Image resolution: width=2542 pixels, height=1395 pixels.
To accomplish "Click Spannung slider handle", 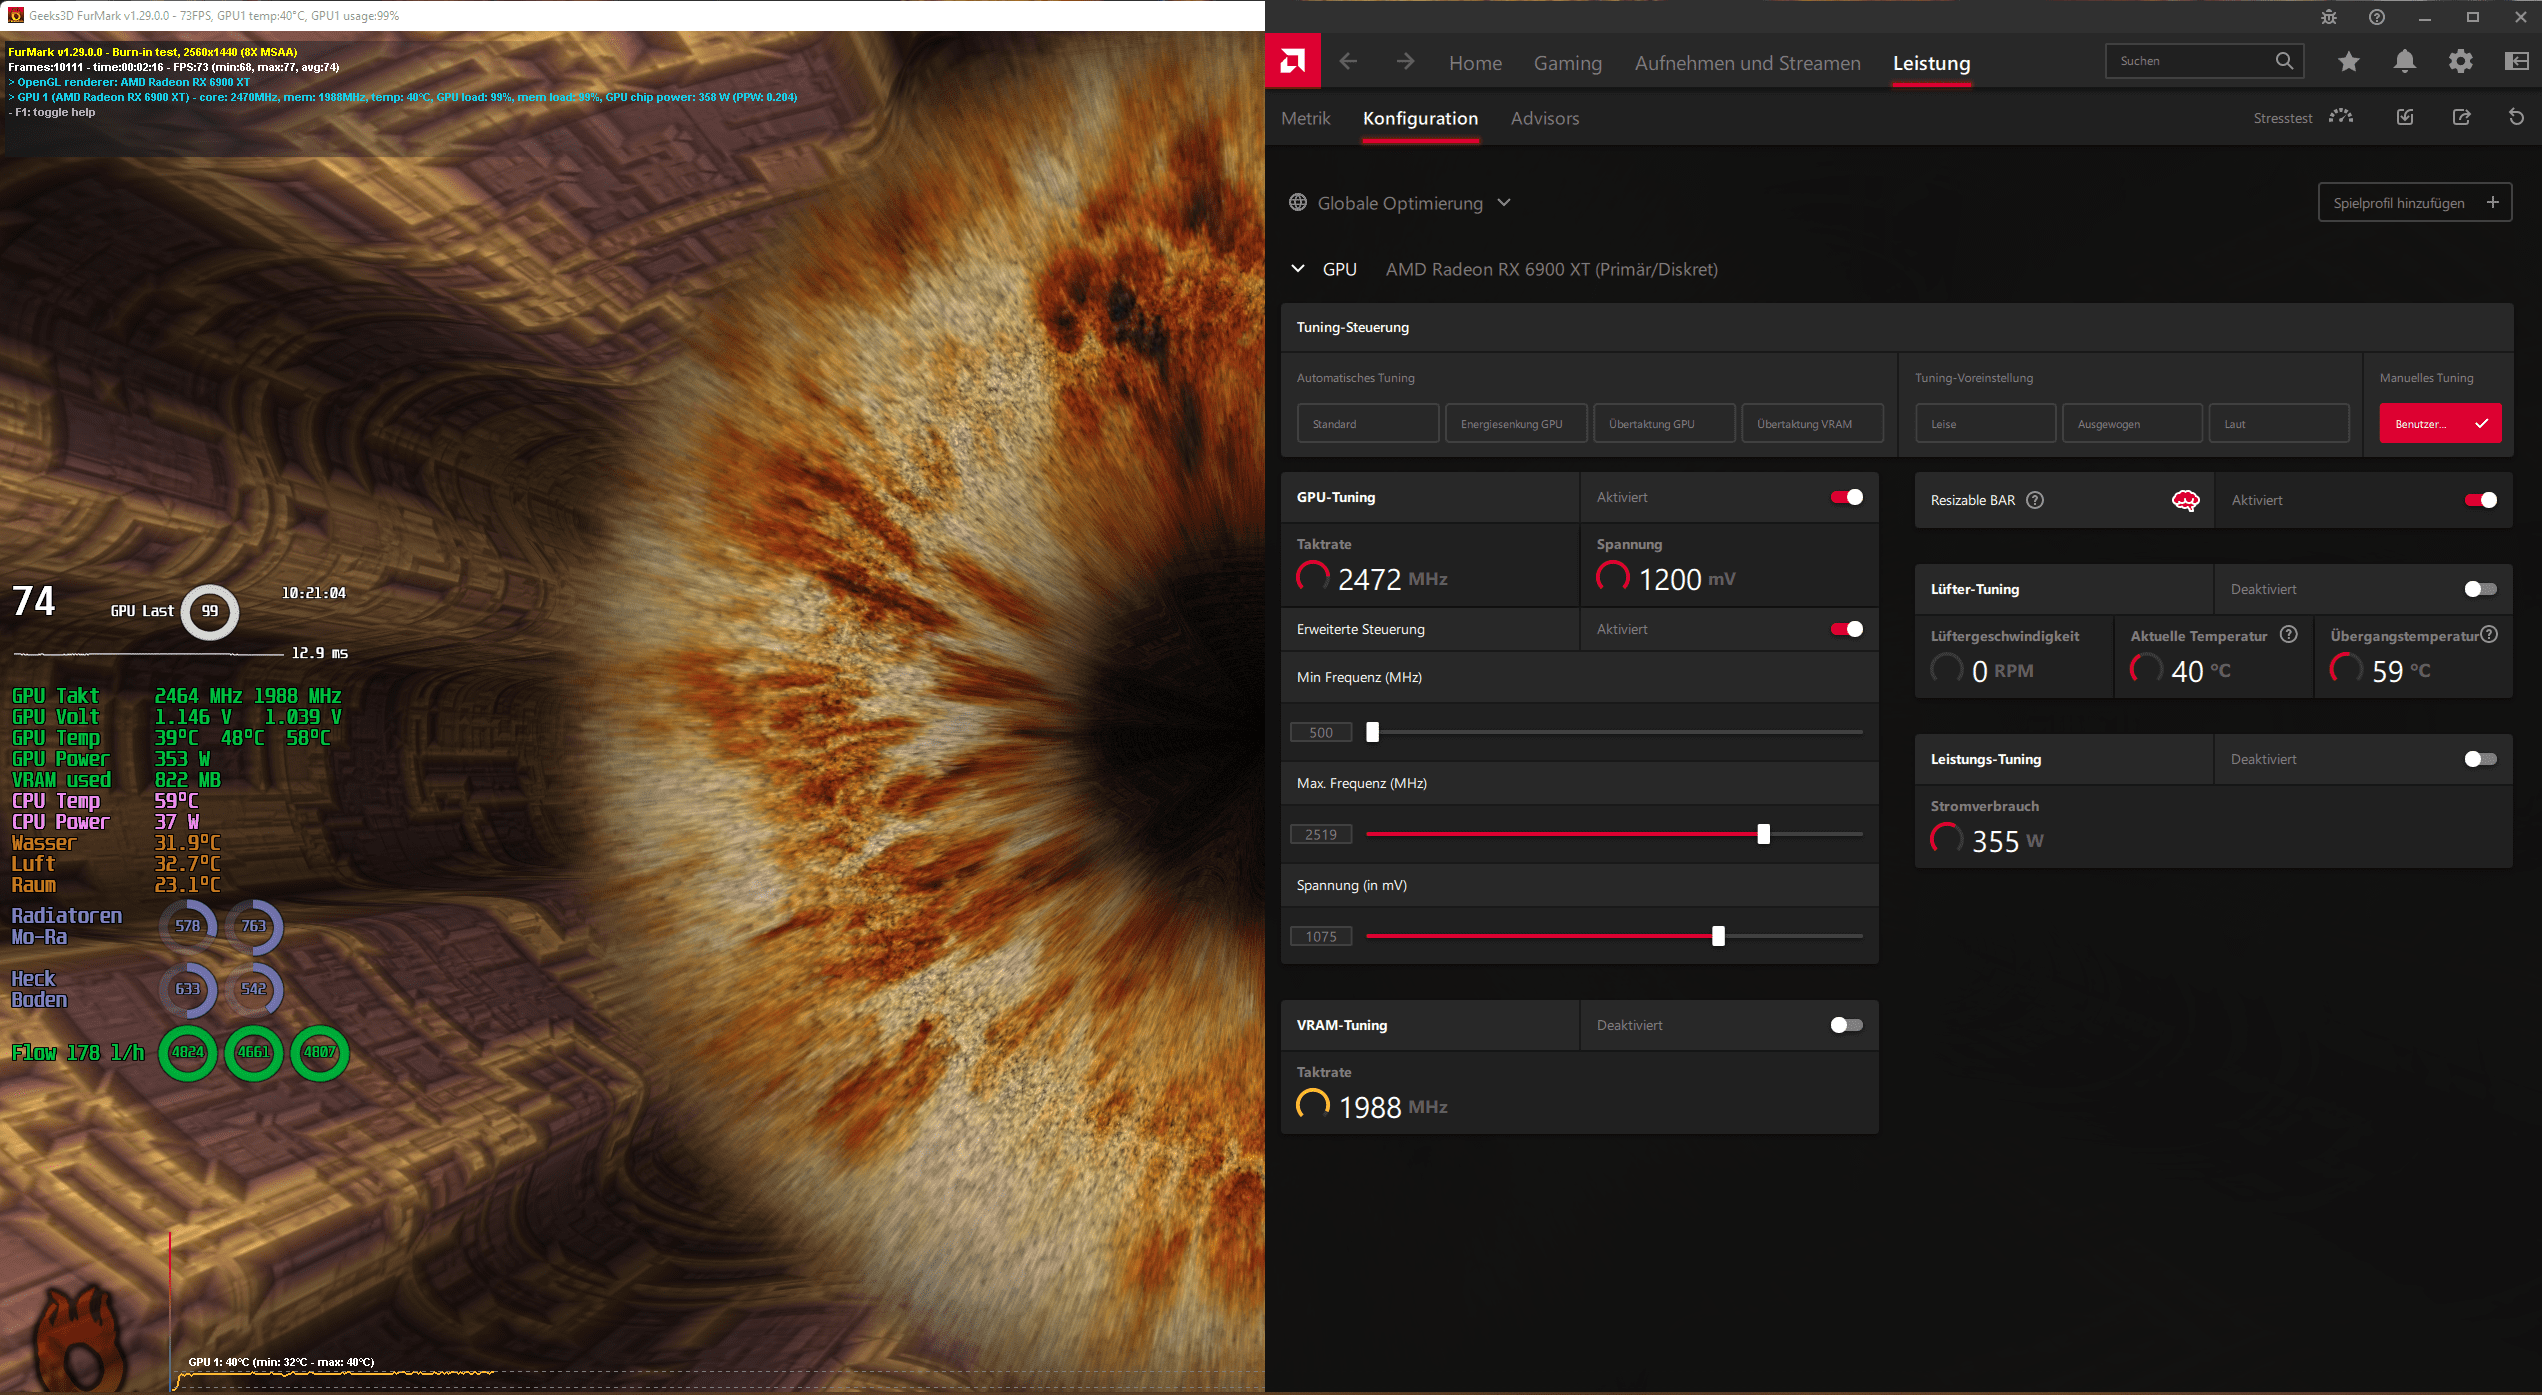I will pos(1718,936).
